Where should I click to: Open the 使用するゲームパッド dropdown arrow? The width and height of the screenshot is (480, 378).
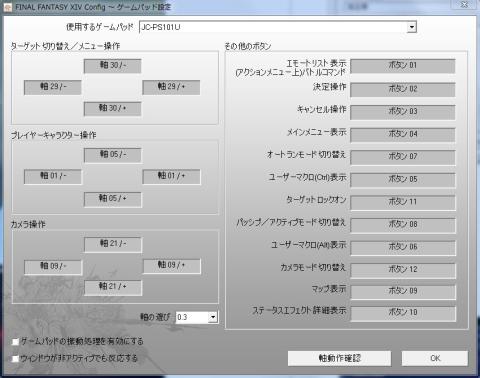[x=412, y=27]
